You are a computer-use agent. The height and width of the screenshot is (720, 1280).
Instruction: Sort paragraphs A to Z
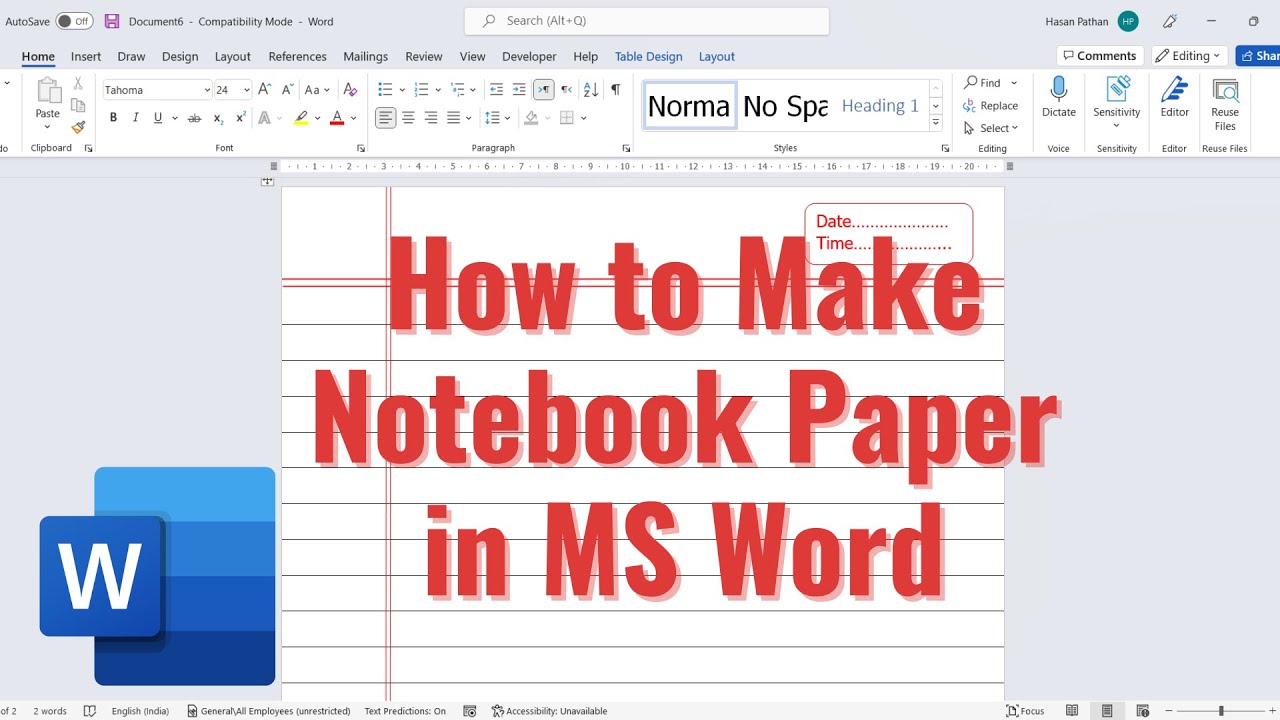click(x=590, y=90)
